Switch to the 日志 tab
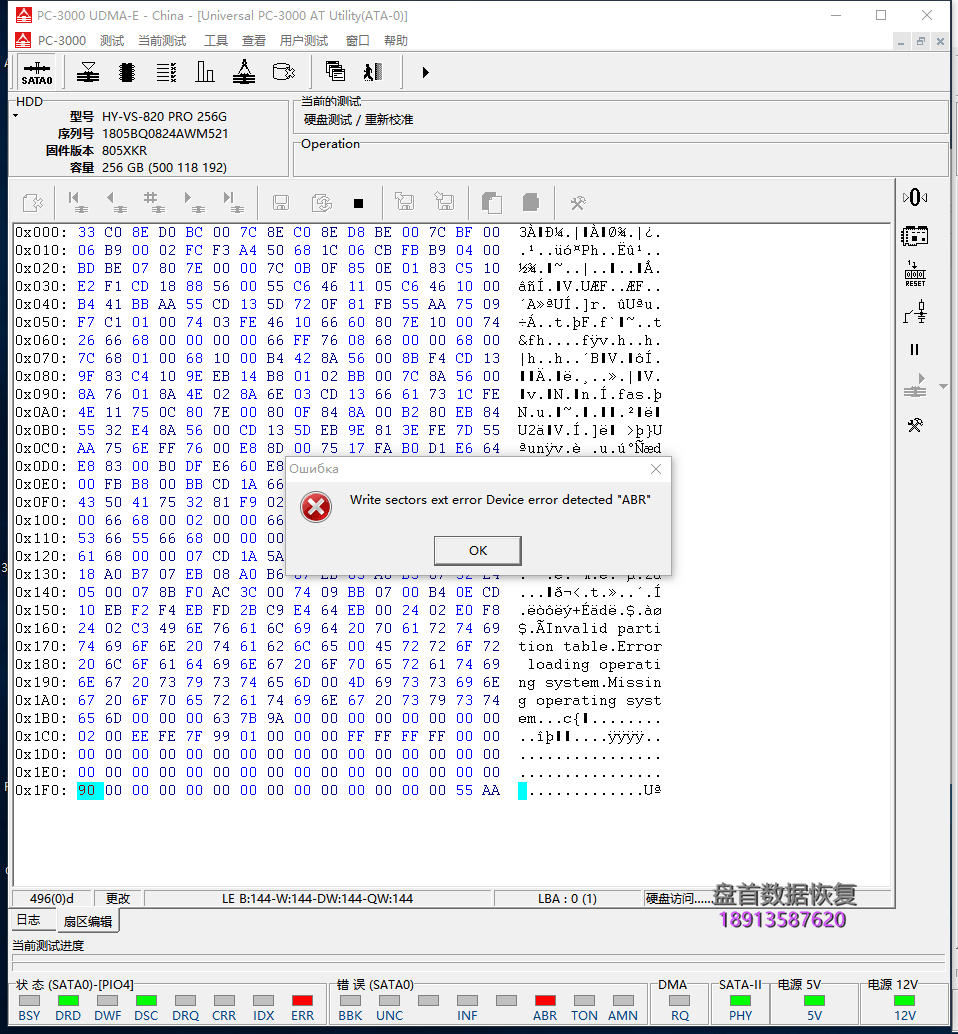This screenshot has height=1034, width=958. pyautogui.click(x=28, y=920)
